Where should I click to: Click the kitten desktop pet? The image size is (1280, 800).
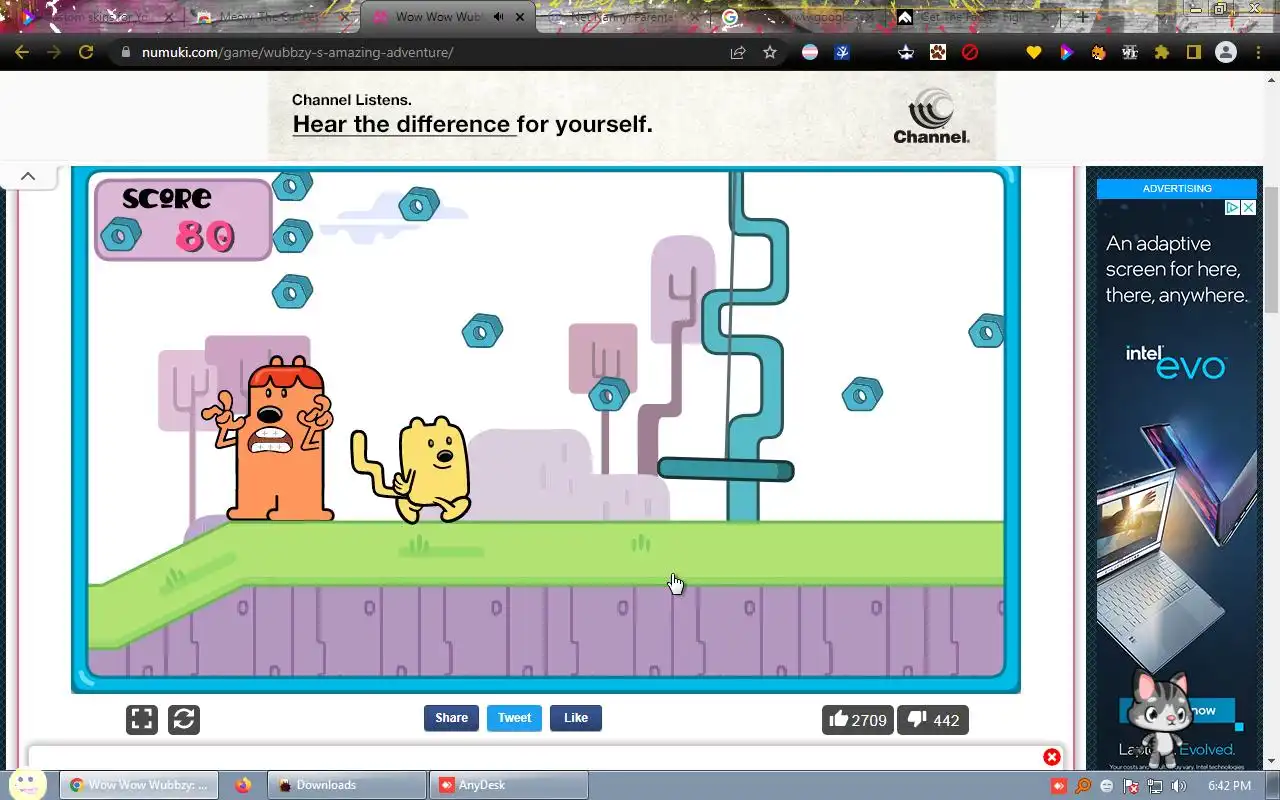[1162, 717]
